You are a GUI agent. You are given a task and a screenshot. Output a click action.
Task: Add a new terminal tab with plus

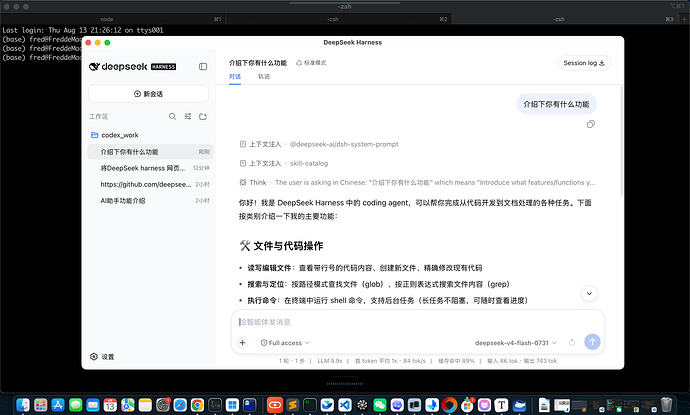coord(684,19)
